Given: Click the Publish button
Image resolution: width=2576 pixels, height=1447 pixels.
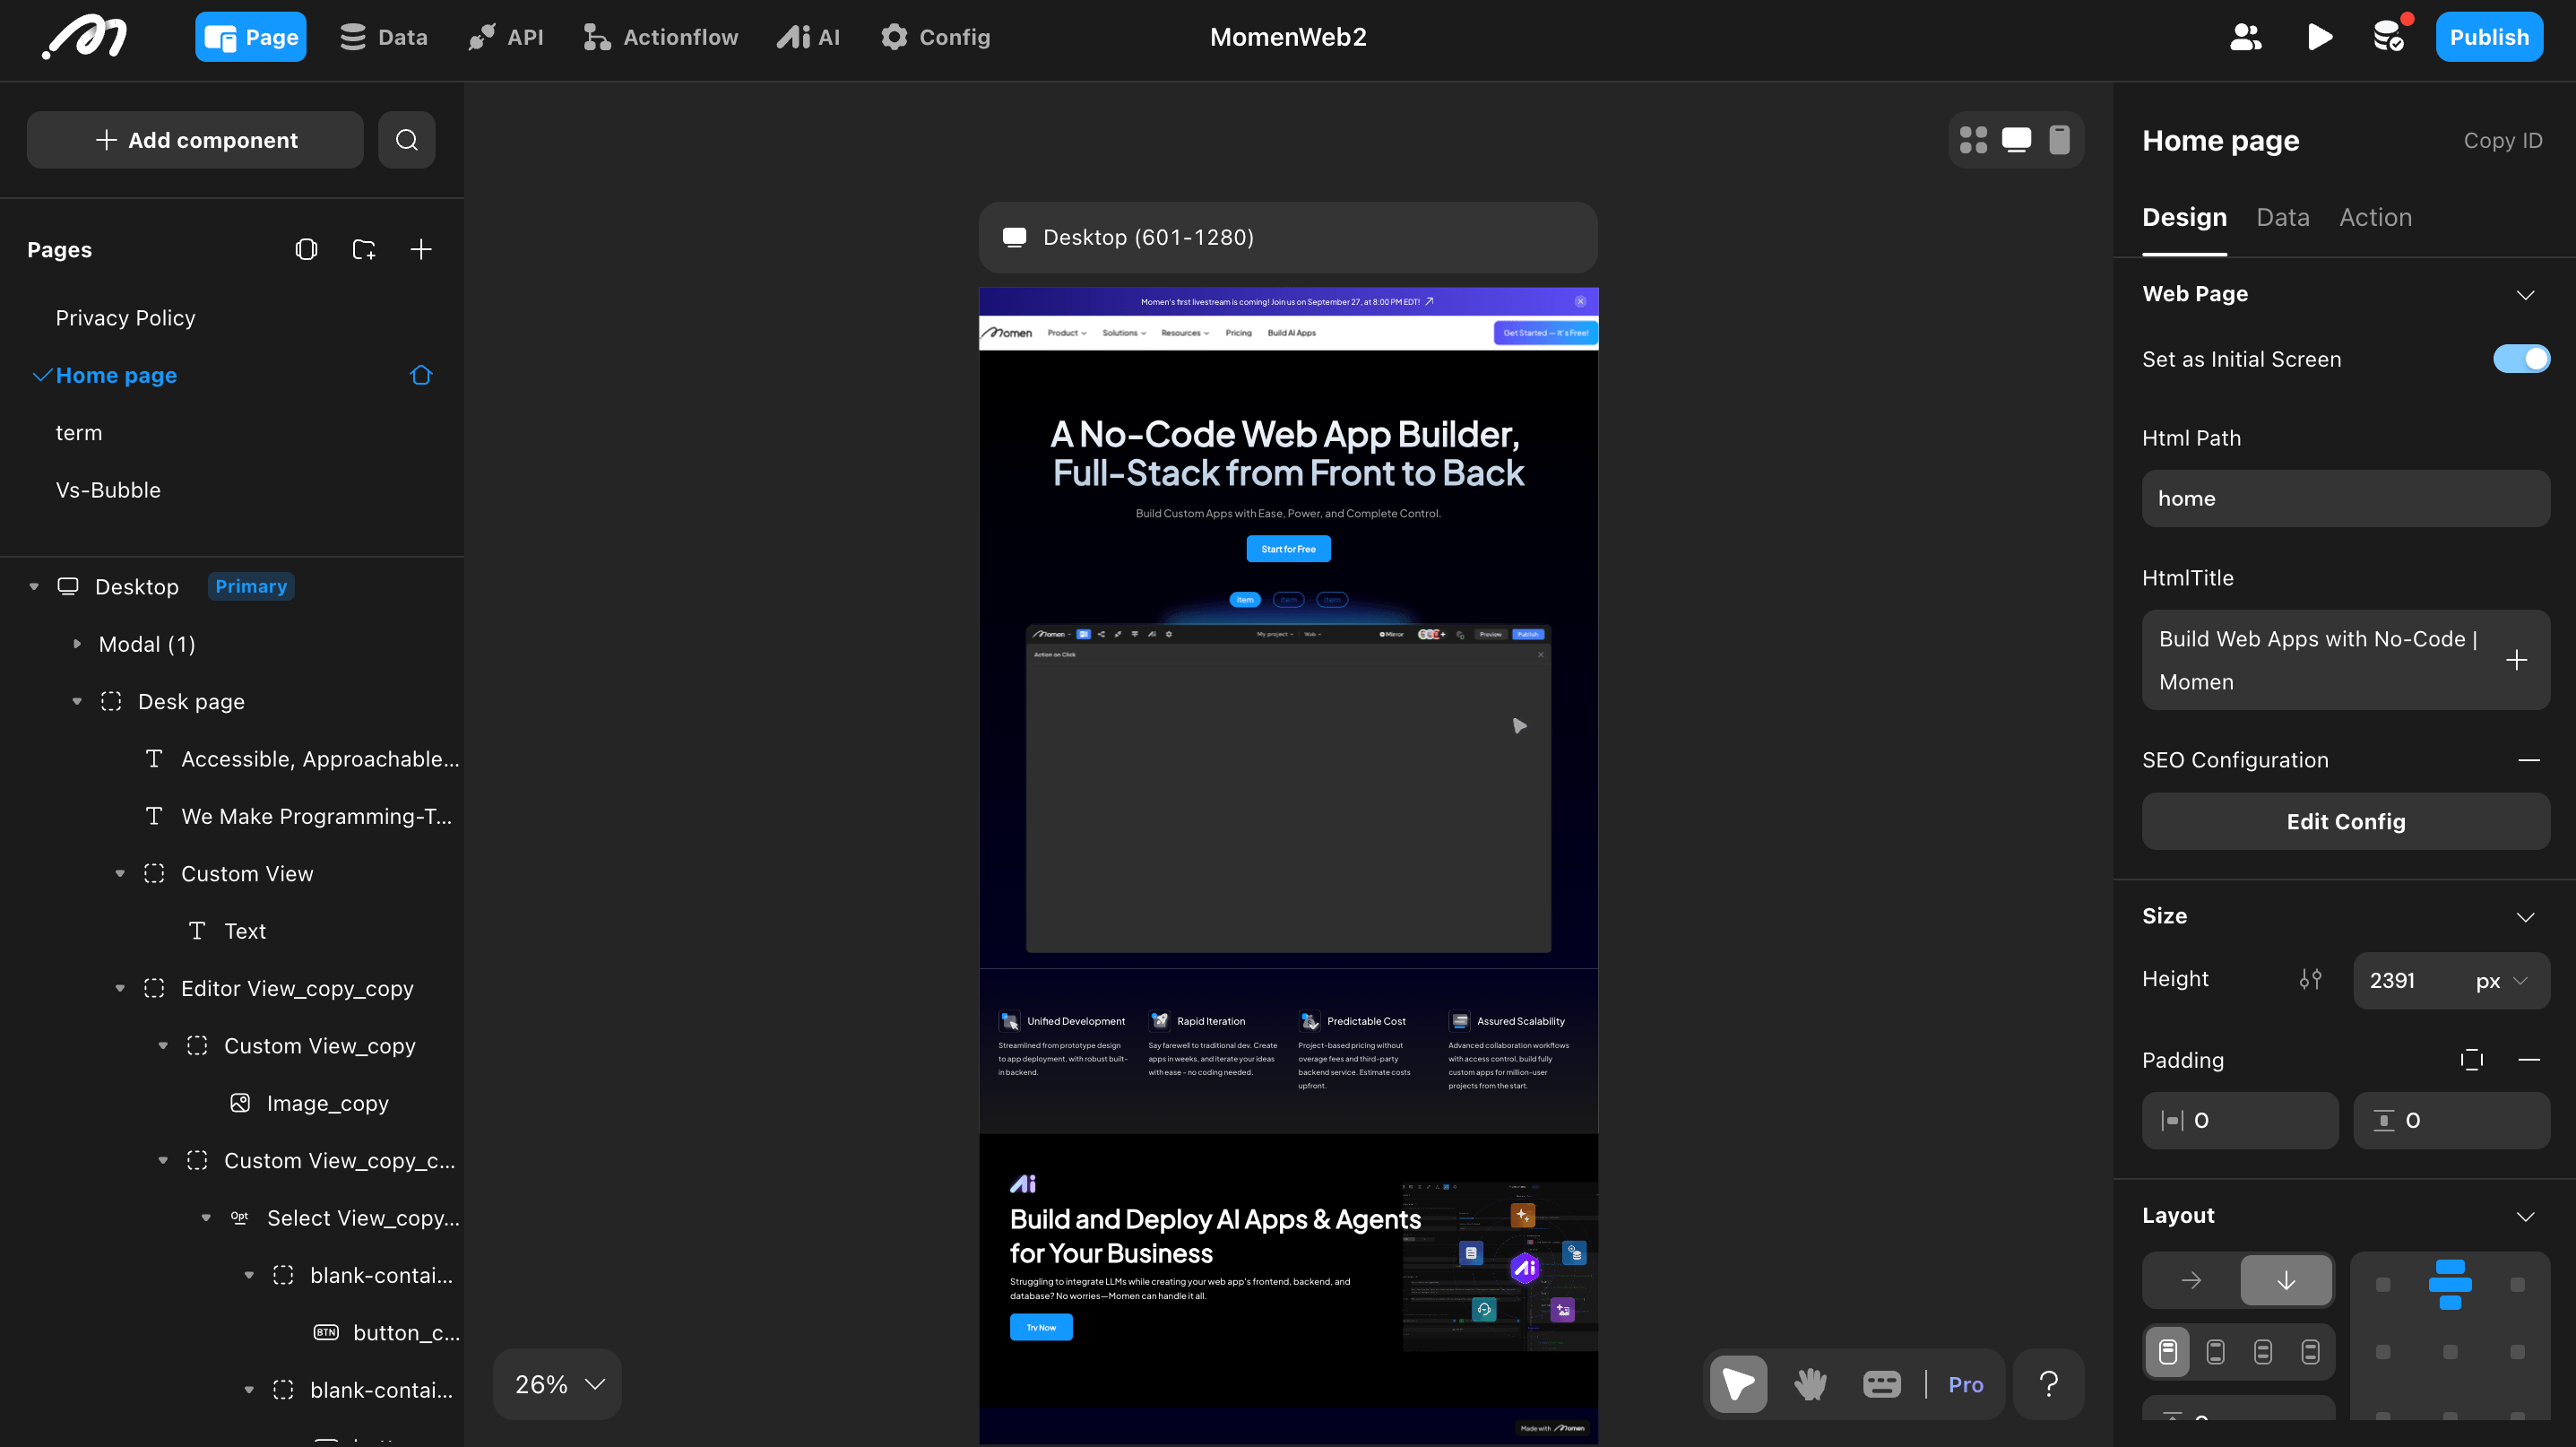Looking at the screenshot, I should click(x=2488, y=37).
